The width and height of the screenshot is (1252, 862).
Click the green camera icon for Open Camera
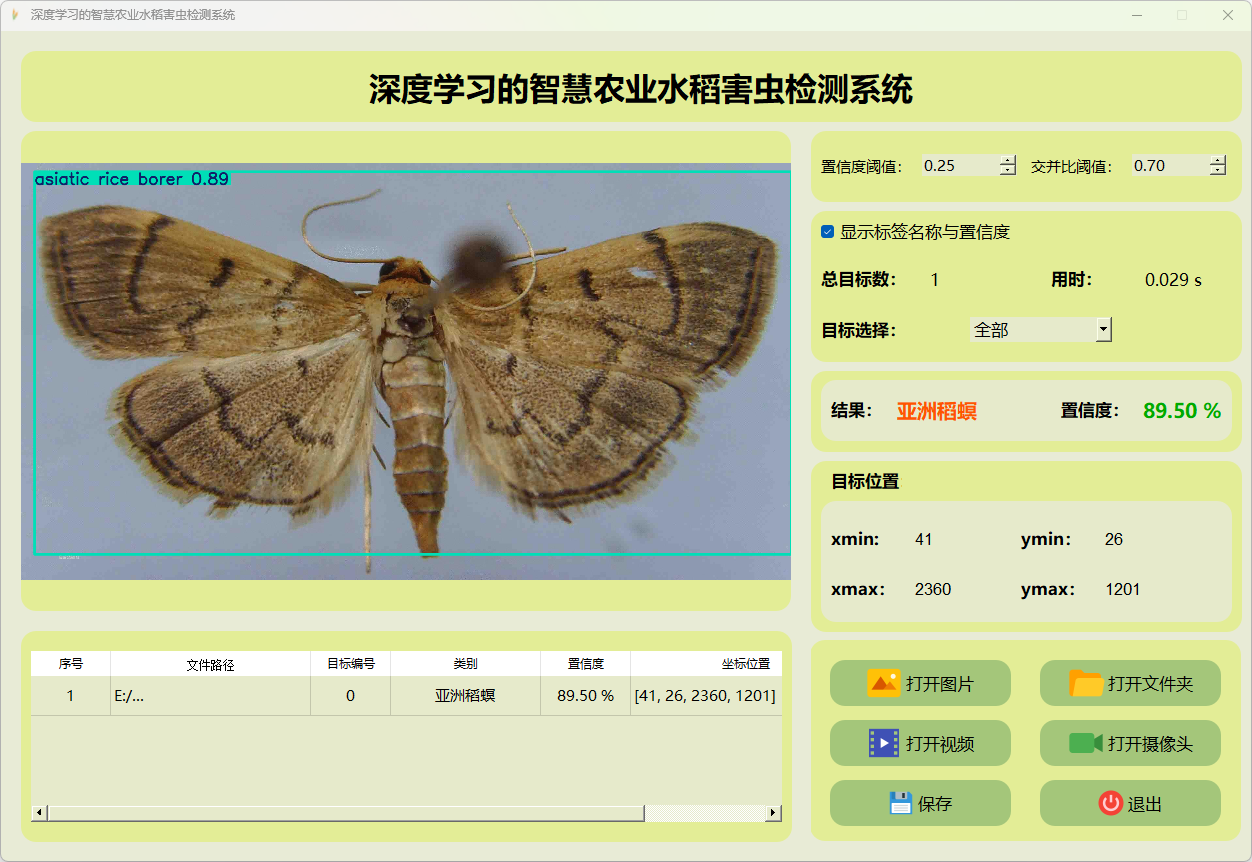coord(1085,743)
